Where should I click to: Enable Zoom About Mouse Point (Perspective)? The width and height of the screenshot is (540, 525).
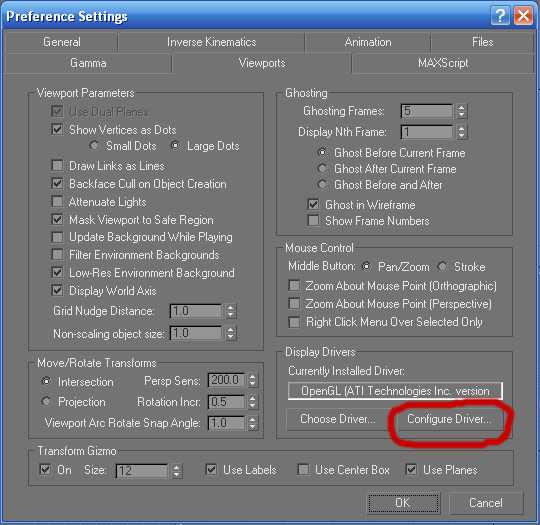294,303
